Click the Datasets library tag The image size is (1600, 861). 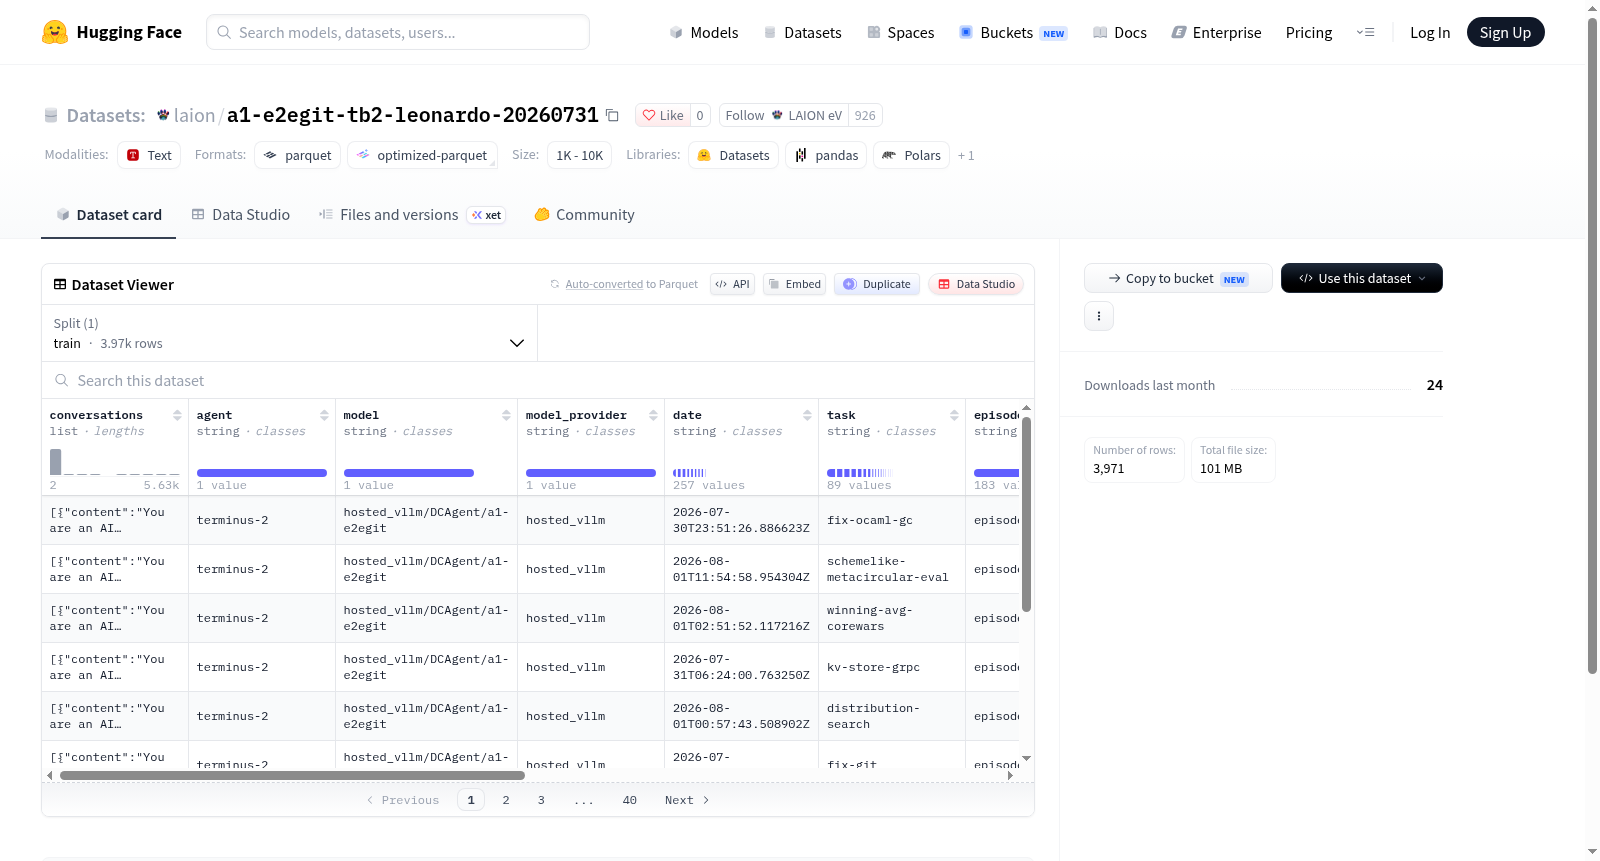pos(733,156)
